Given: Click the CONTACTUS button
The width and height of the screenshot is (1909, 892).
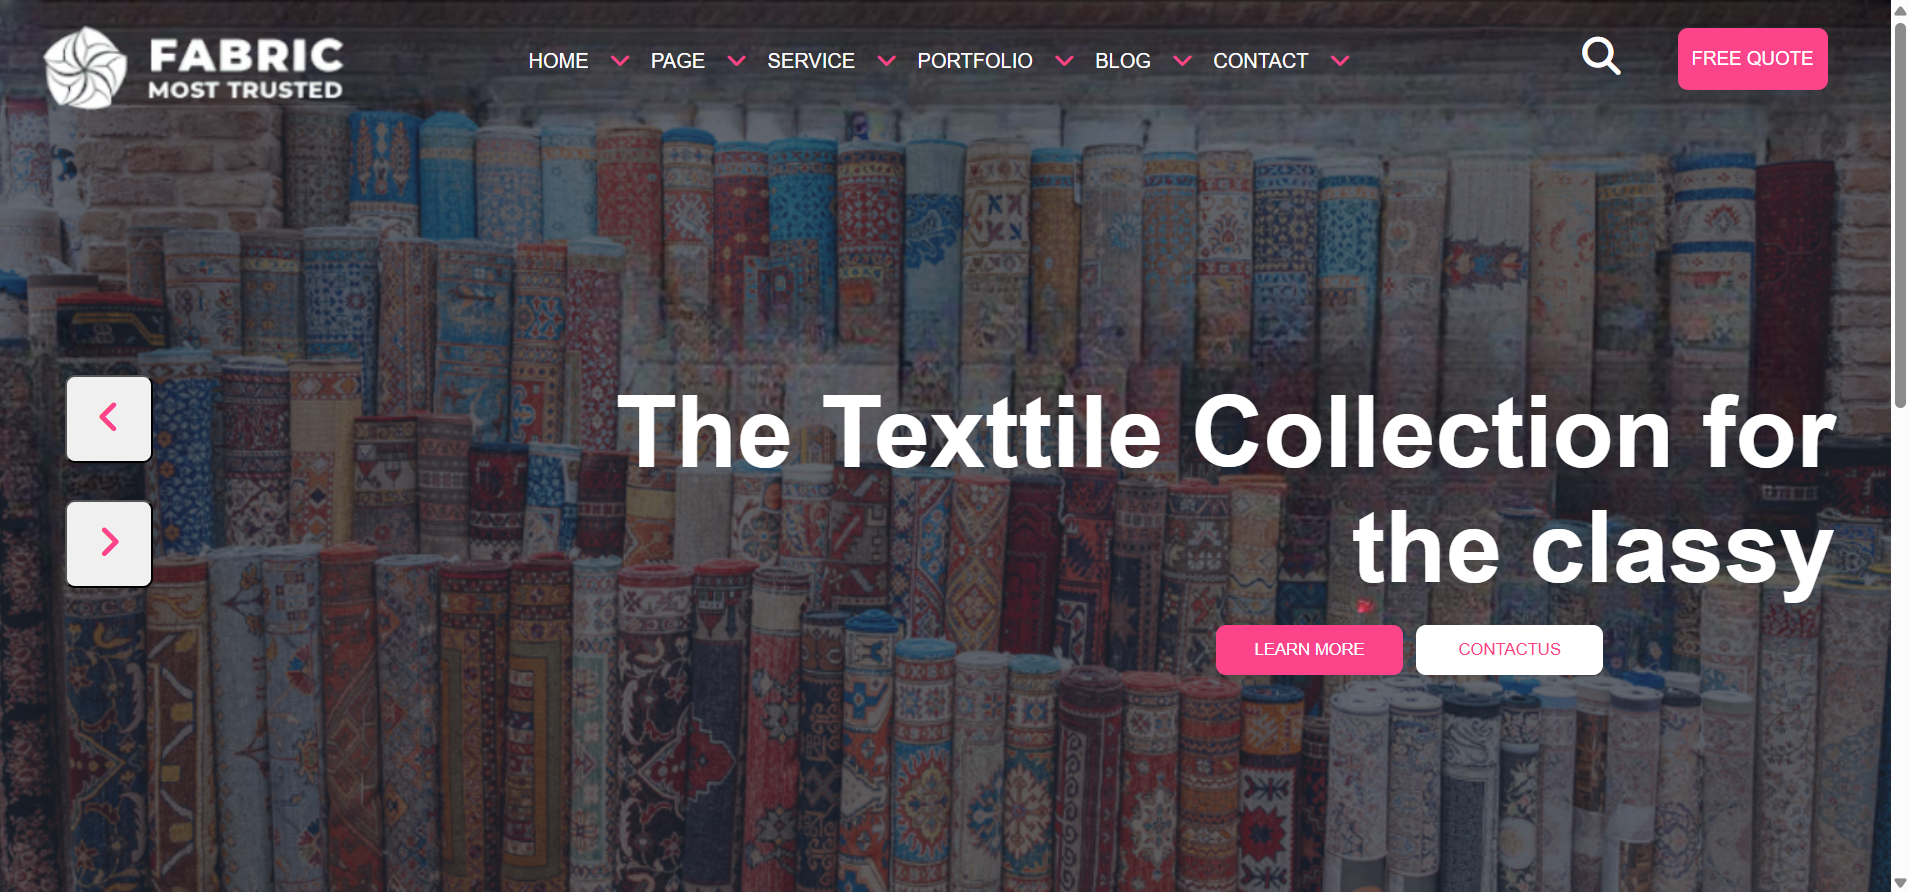Looking at the screenshot, I should coord(1509,649).
